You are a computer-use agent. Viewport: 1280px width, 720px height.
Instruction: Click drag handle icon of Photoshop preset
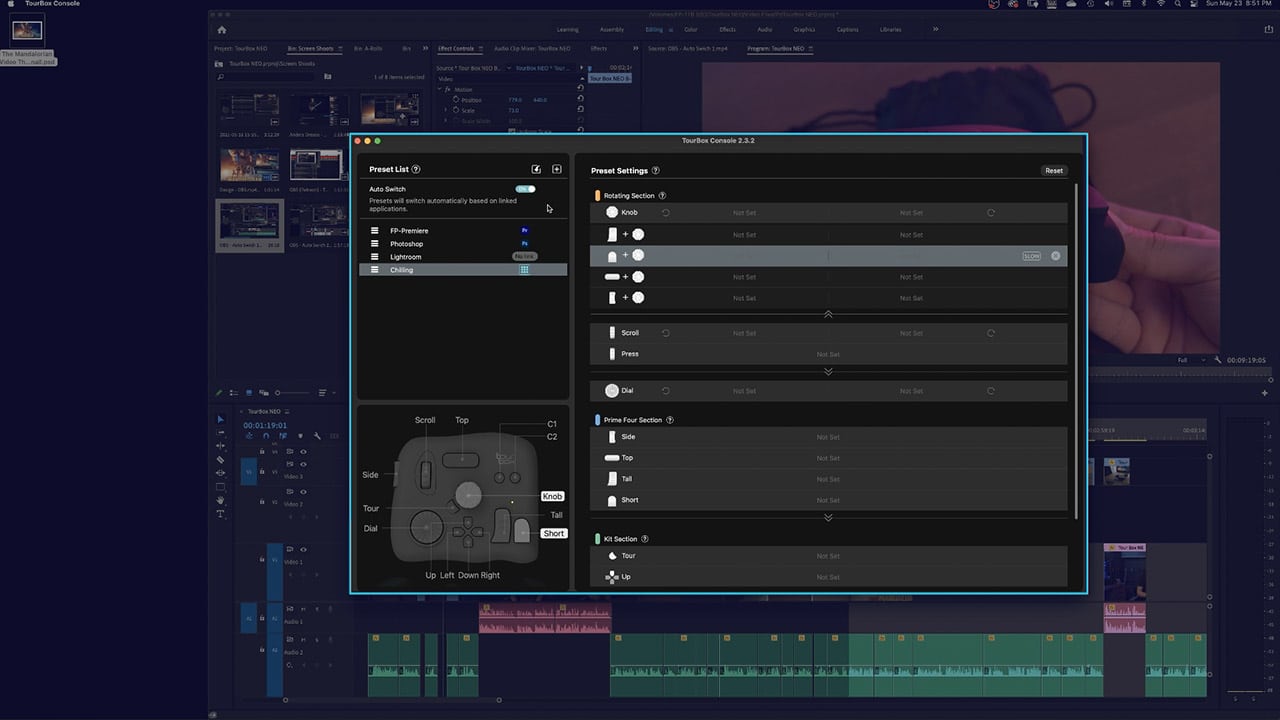point(375,244)
